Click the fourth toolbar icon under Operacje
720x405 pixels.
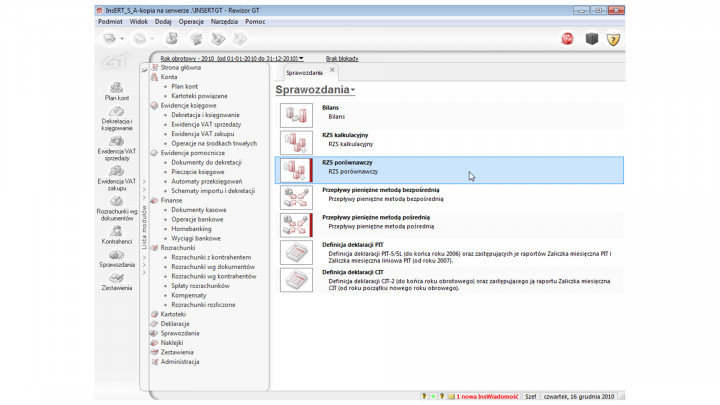pos(197,39)
